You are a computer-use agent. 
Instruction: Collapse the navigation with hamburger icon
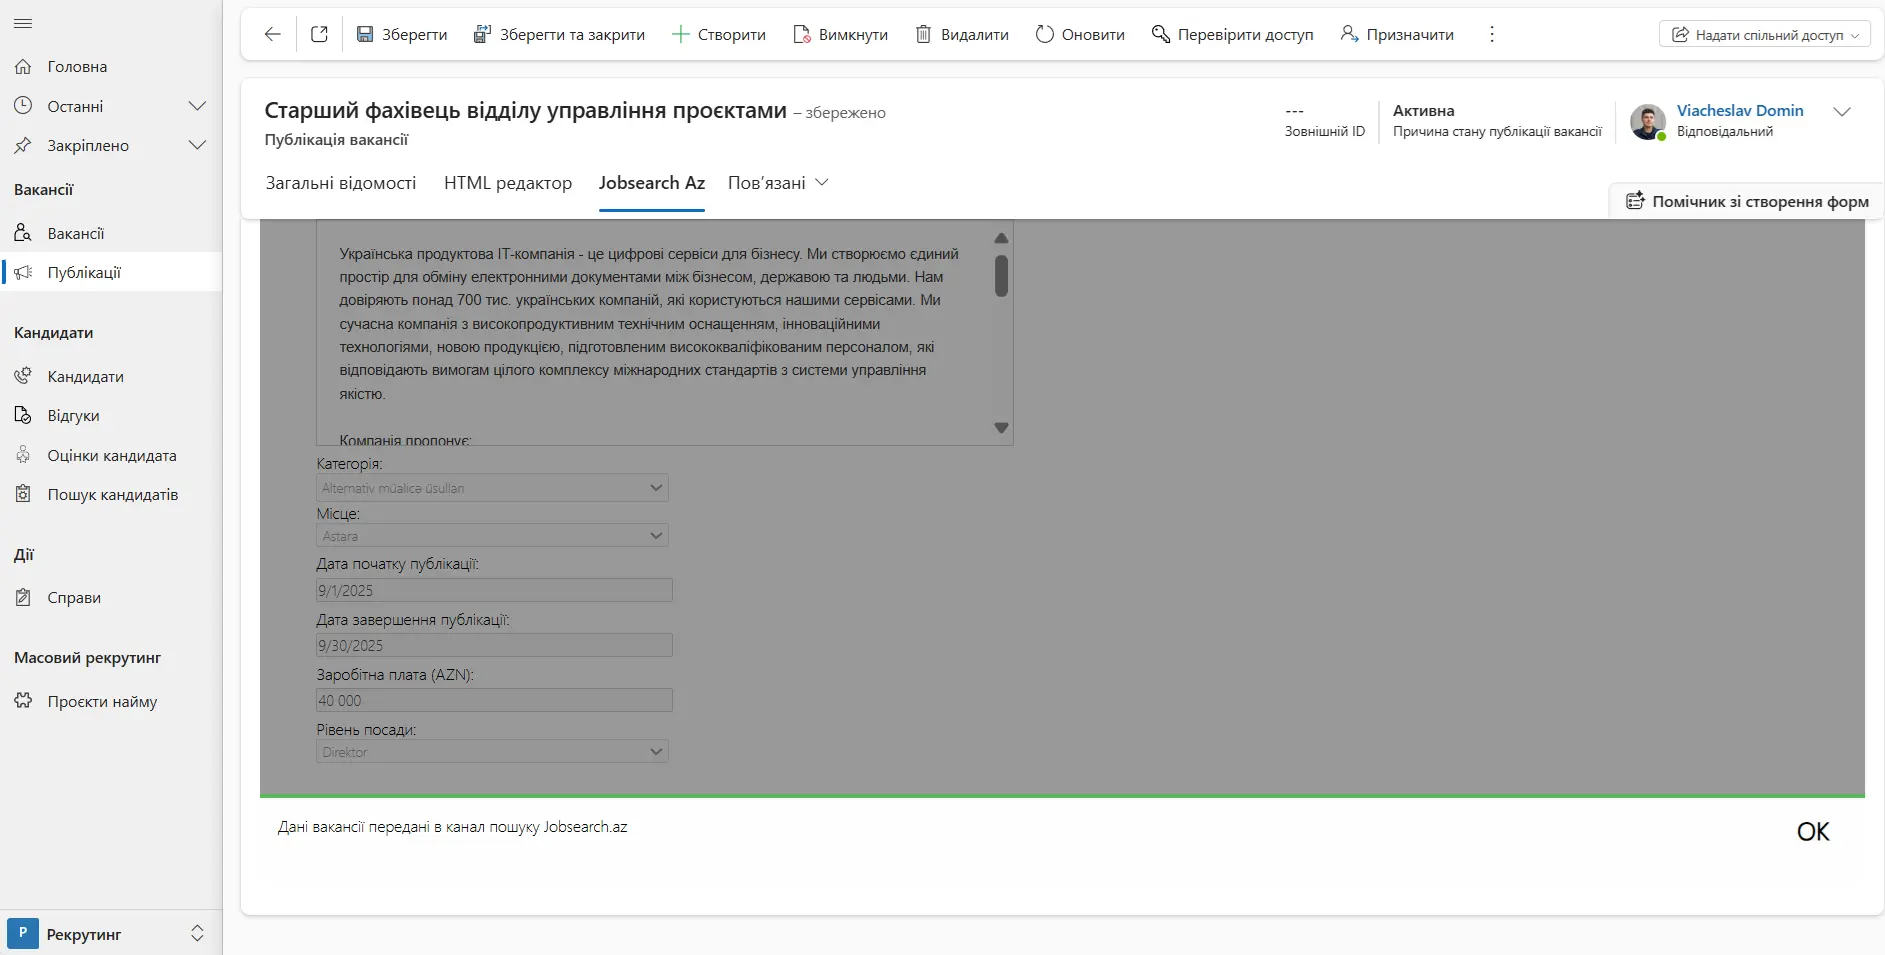pyautogui.click(x=23, y=23)
